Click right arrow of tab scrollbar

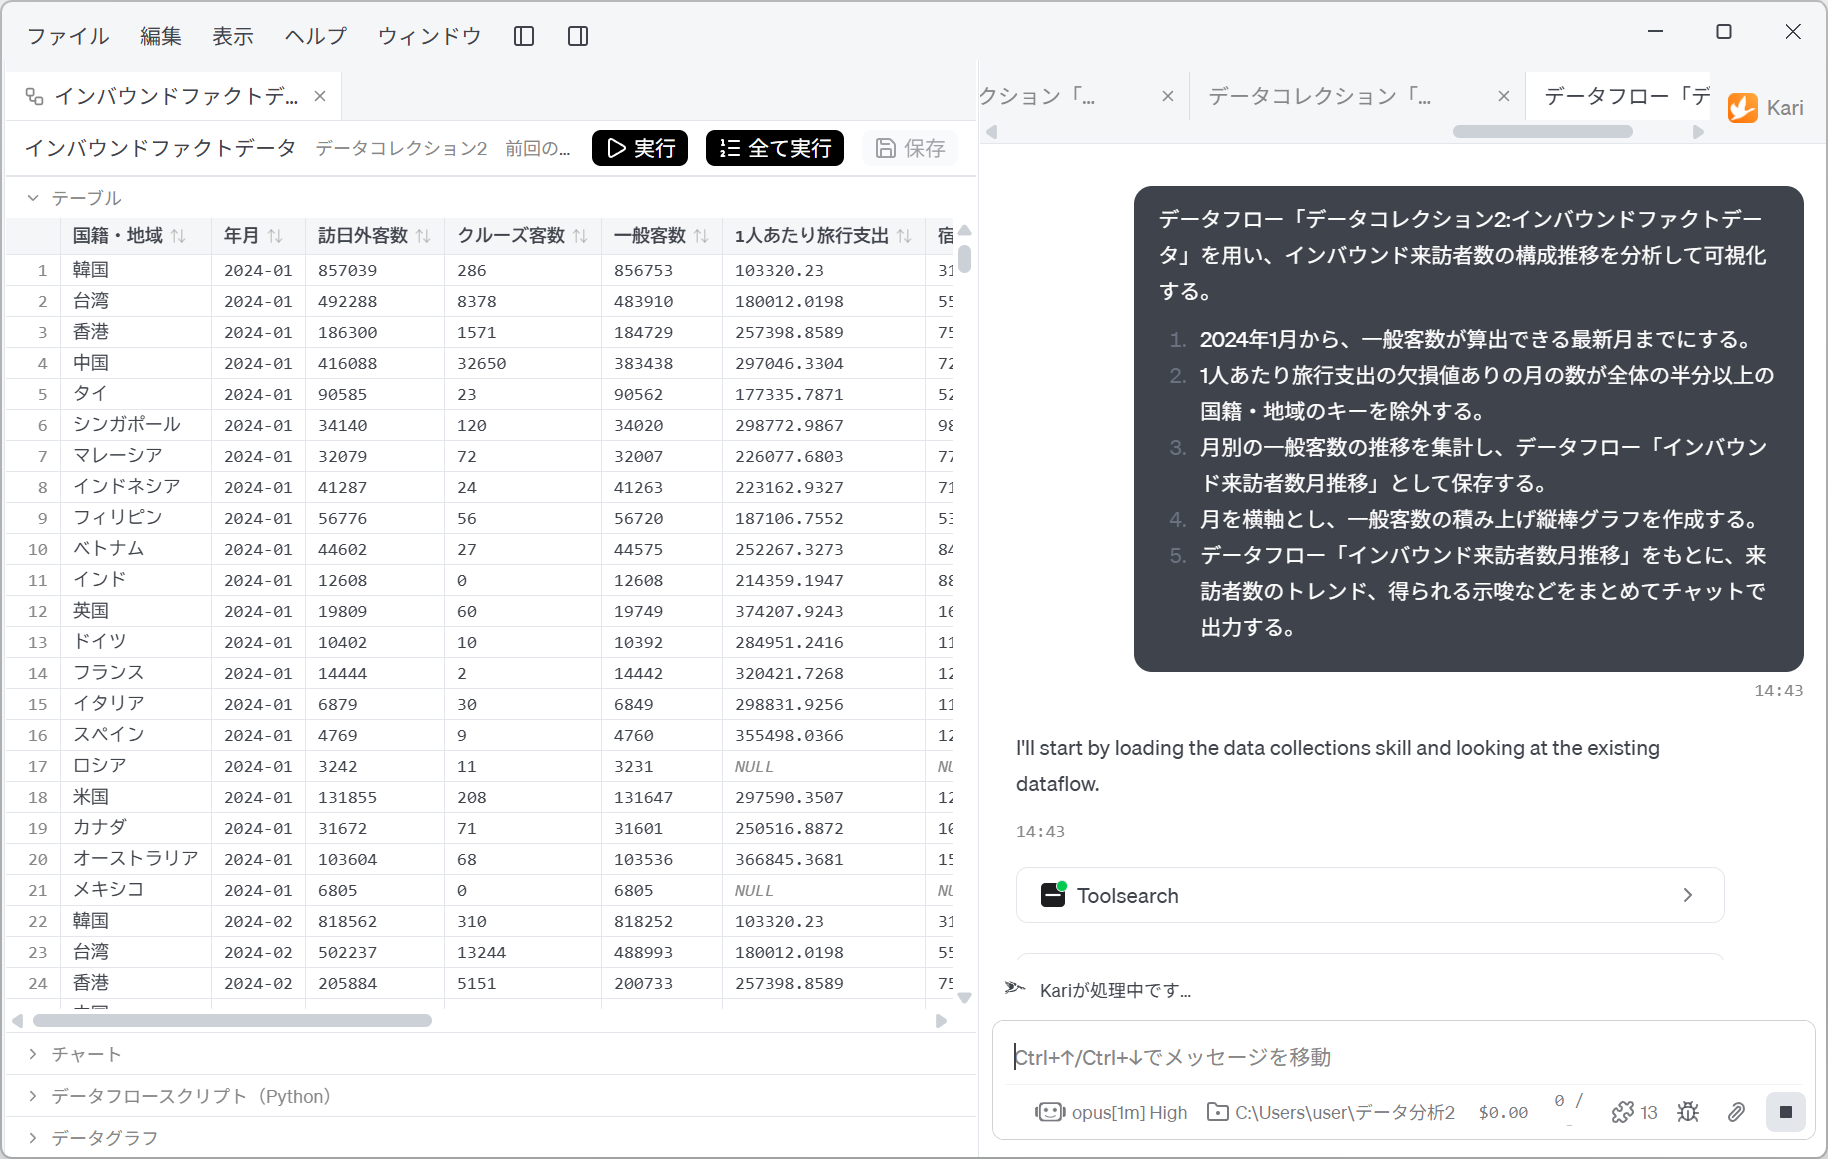pos(1698,132)
